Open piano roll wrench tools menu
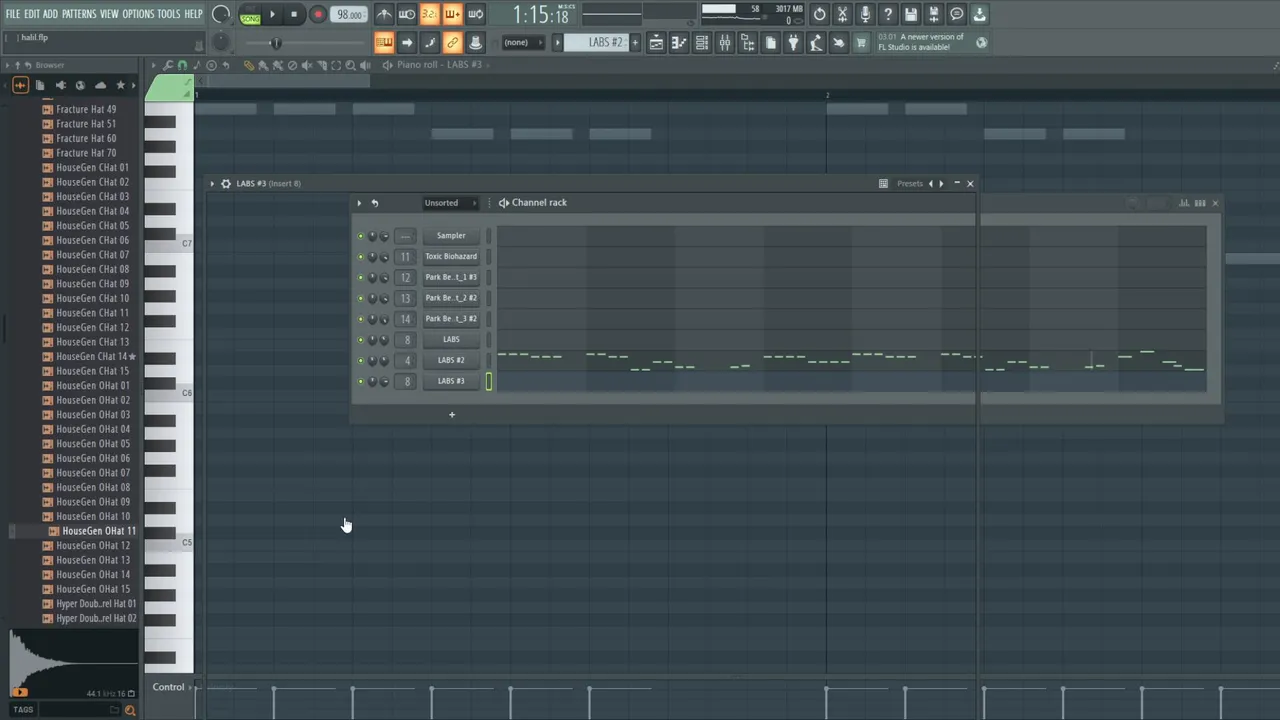This screenshot has height=720, width=1280. click(x=167, y=65)
